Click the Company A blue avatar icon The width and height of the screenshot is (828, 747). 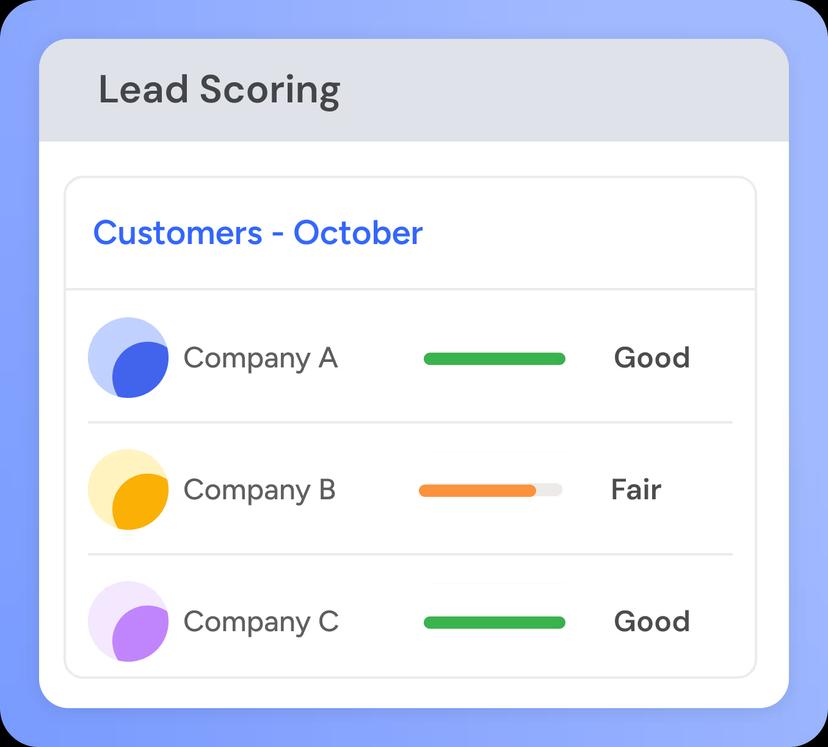click(x=128, y=357)
